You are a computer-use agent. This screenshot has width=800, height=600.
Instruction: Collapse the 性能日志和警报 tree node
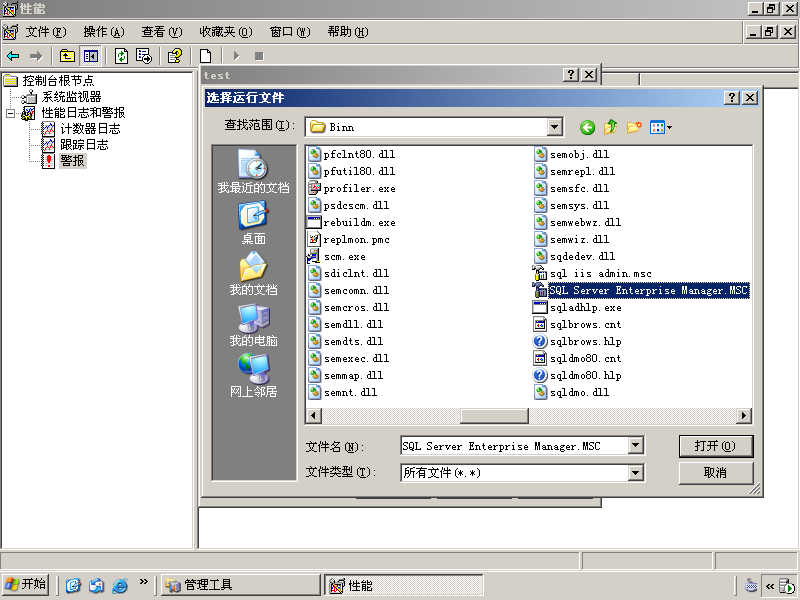(x=11, y=113)
